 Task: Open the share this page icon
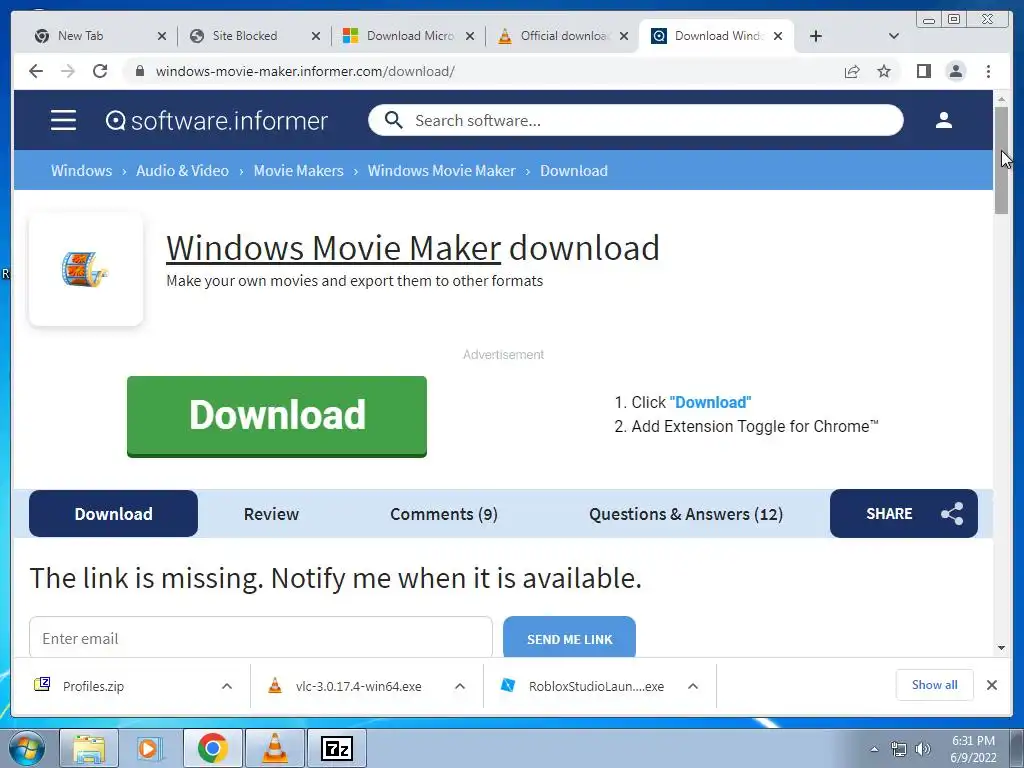click(x=852, y=71)
